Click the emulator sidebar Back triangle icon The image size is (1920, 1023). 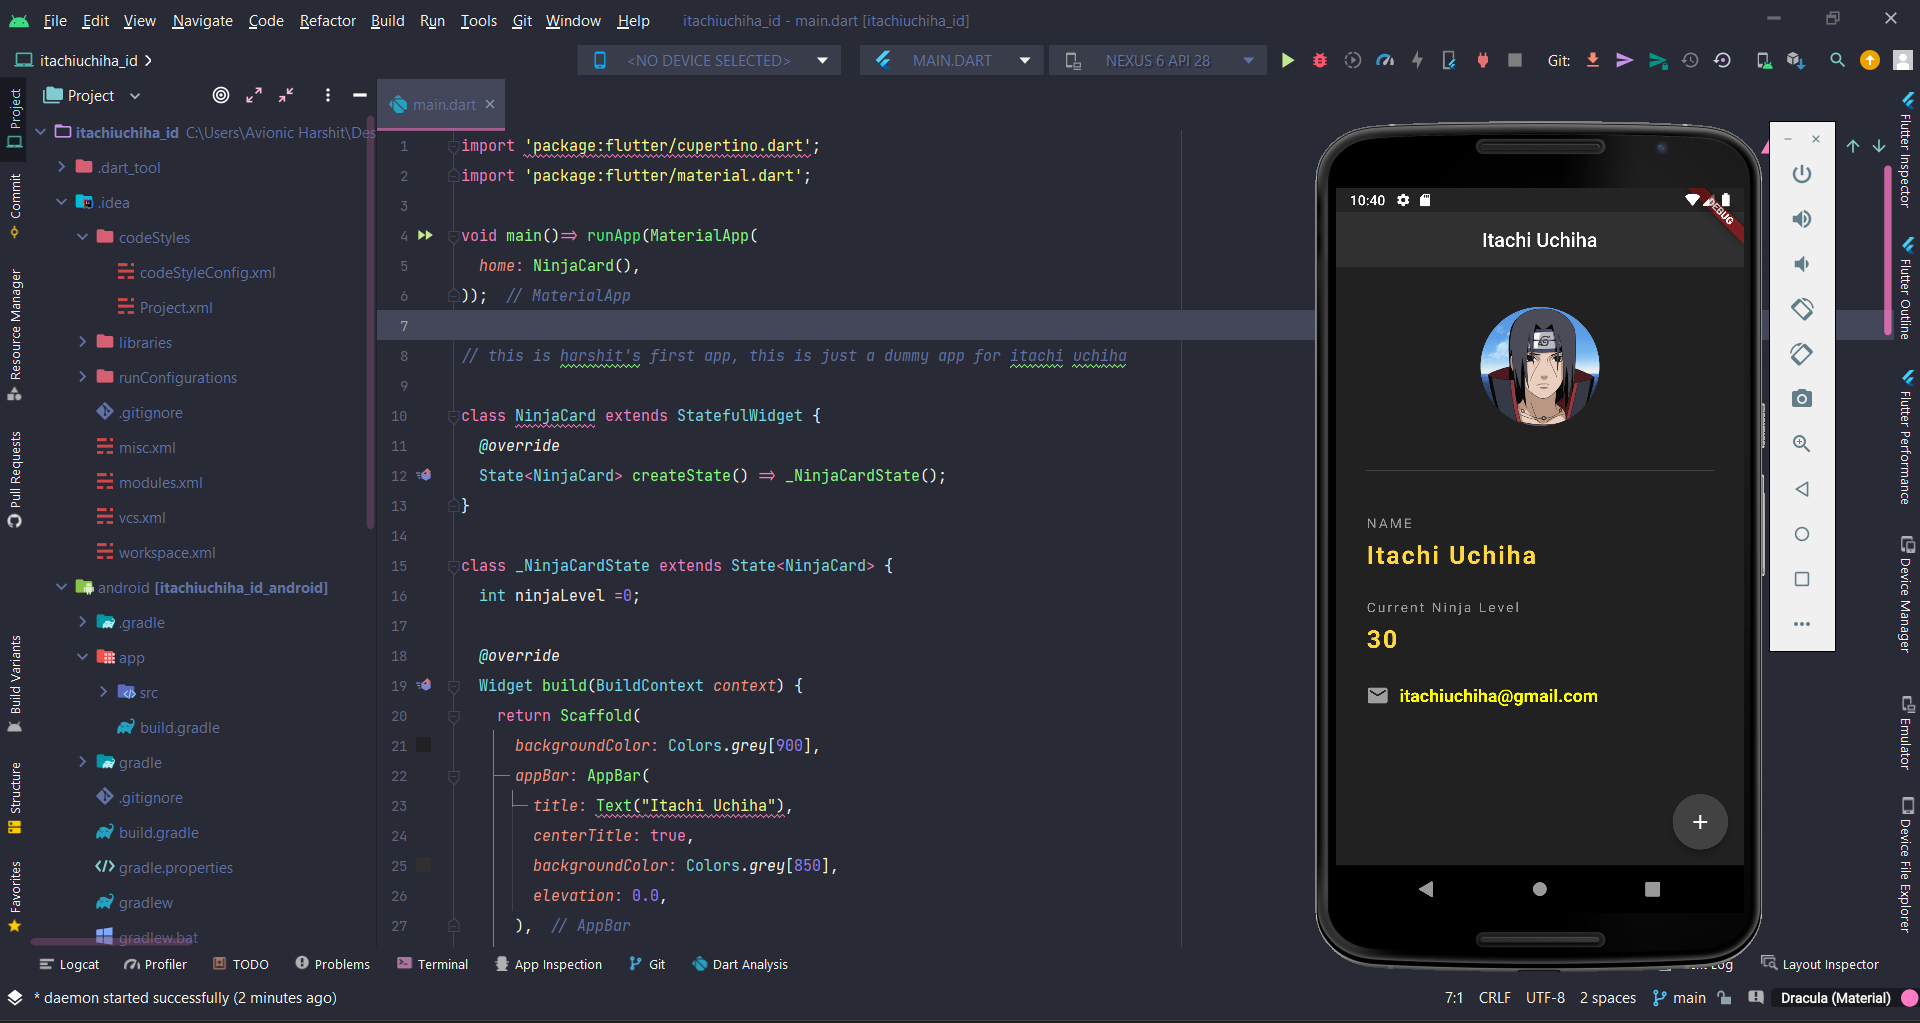[x=1802, y=489]
